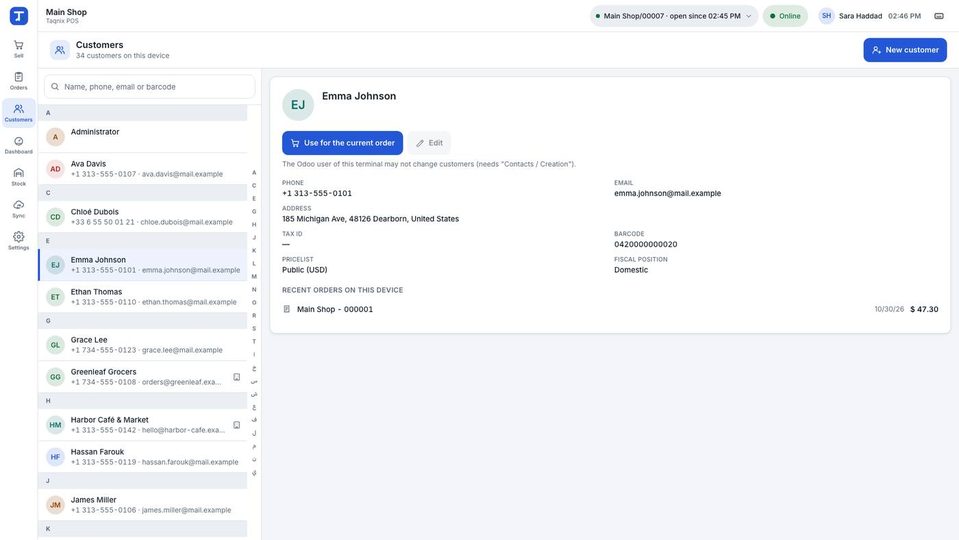
Task: Click the search magnifier icon
Action: coord(55,87)
